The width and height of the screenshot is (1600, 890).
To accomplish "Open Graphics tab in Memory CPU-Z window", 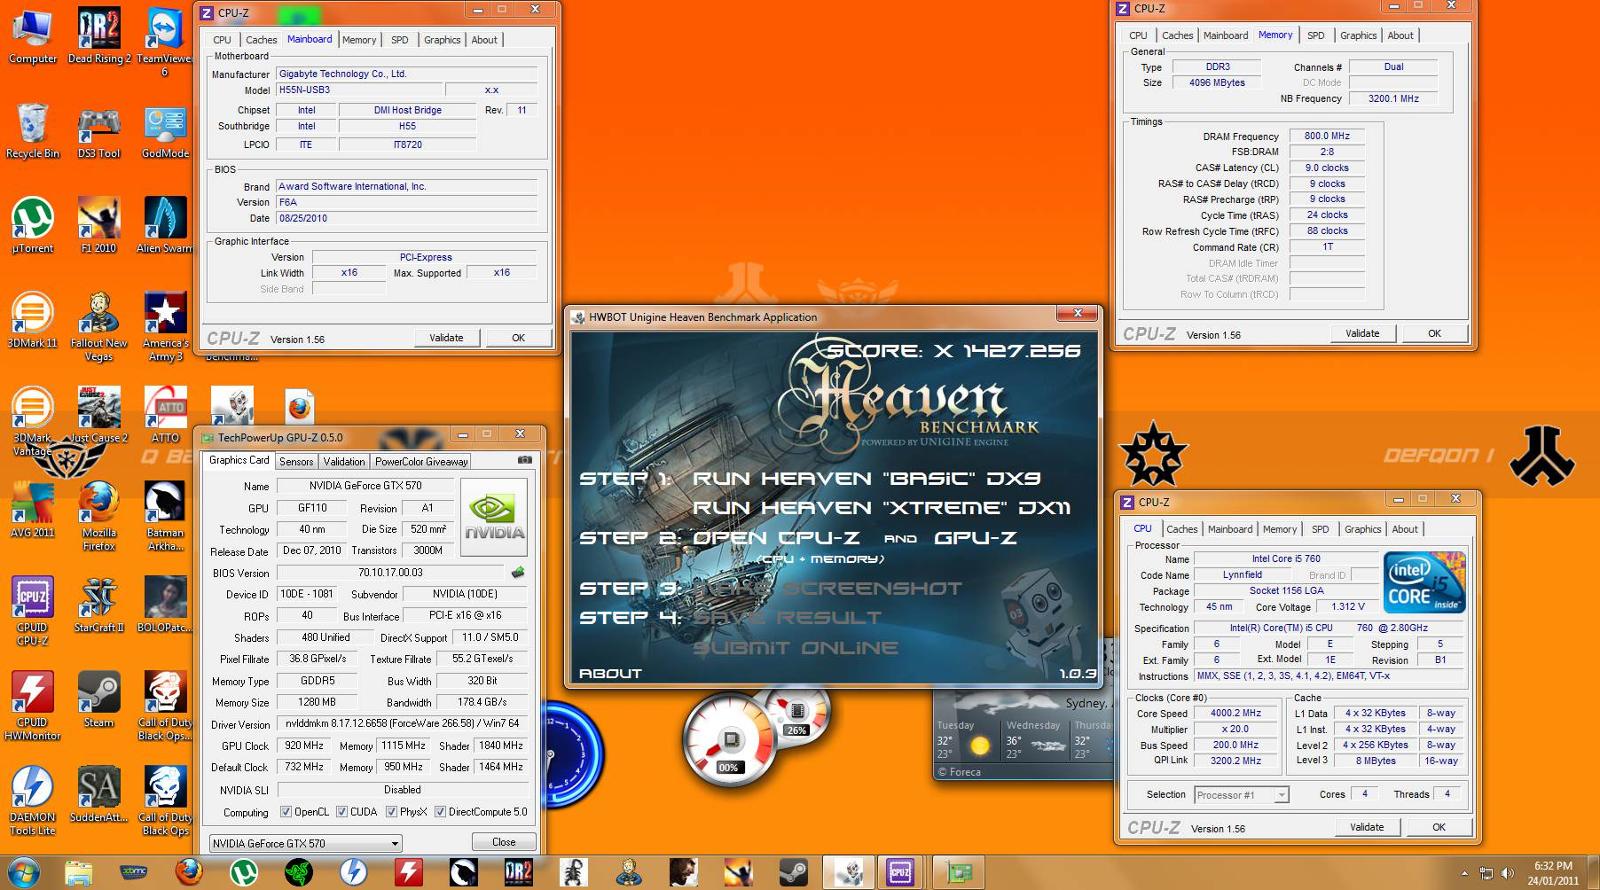I will (x=1358, y=35).
